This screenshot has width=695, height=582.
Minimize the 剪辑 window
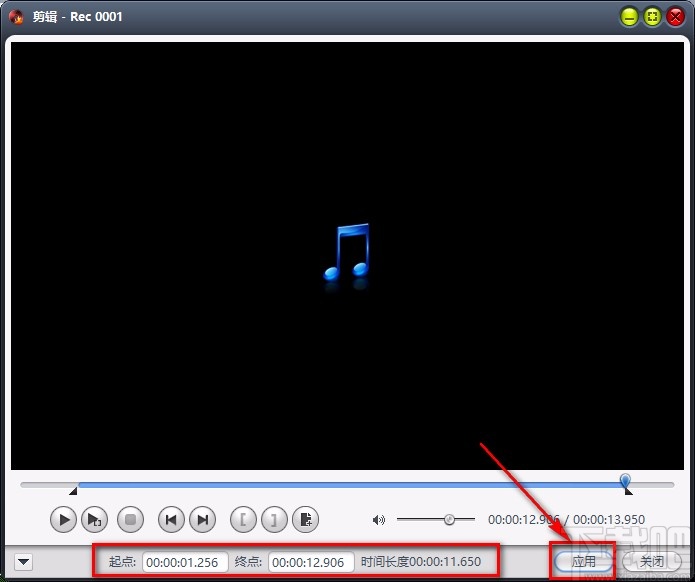(629, 17)
